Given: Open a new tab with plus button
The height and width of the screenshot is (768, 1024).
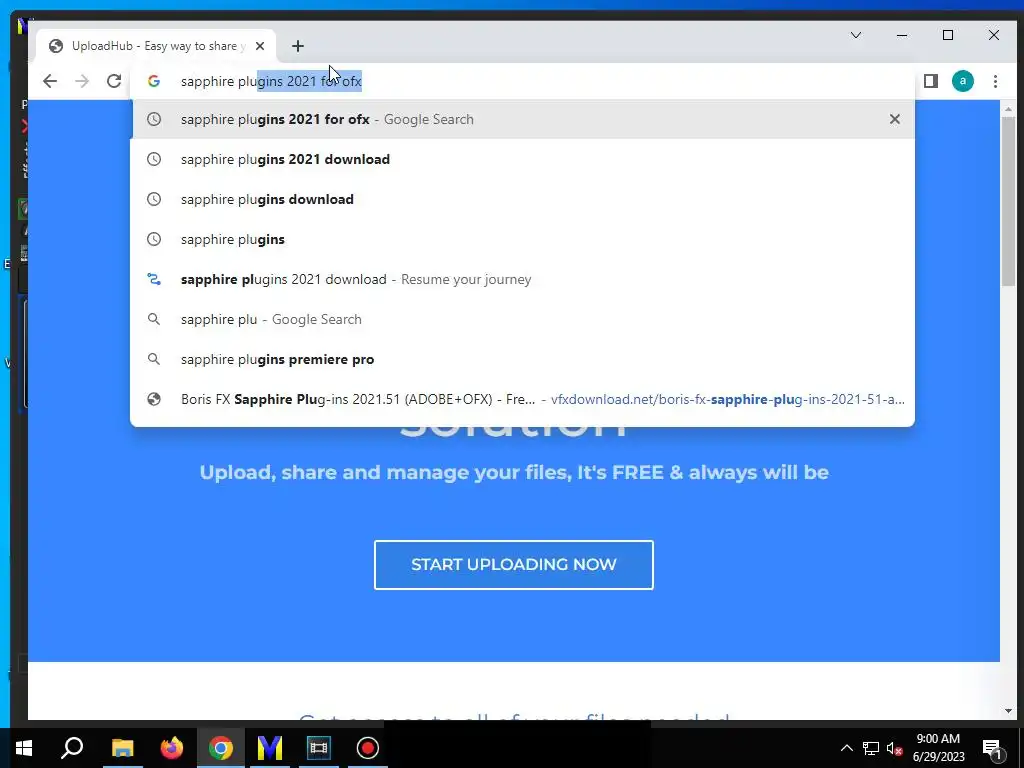Looking at the screenshot, I should 298,46.
